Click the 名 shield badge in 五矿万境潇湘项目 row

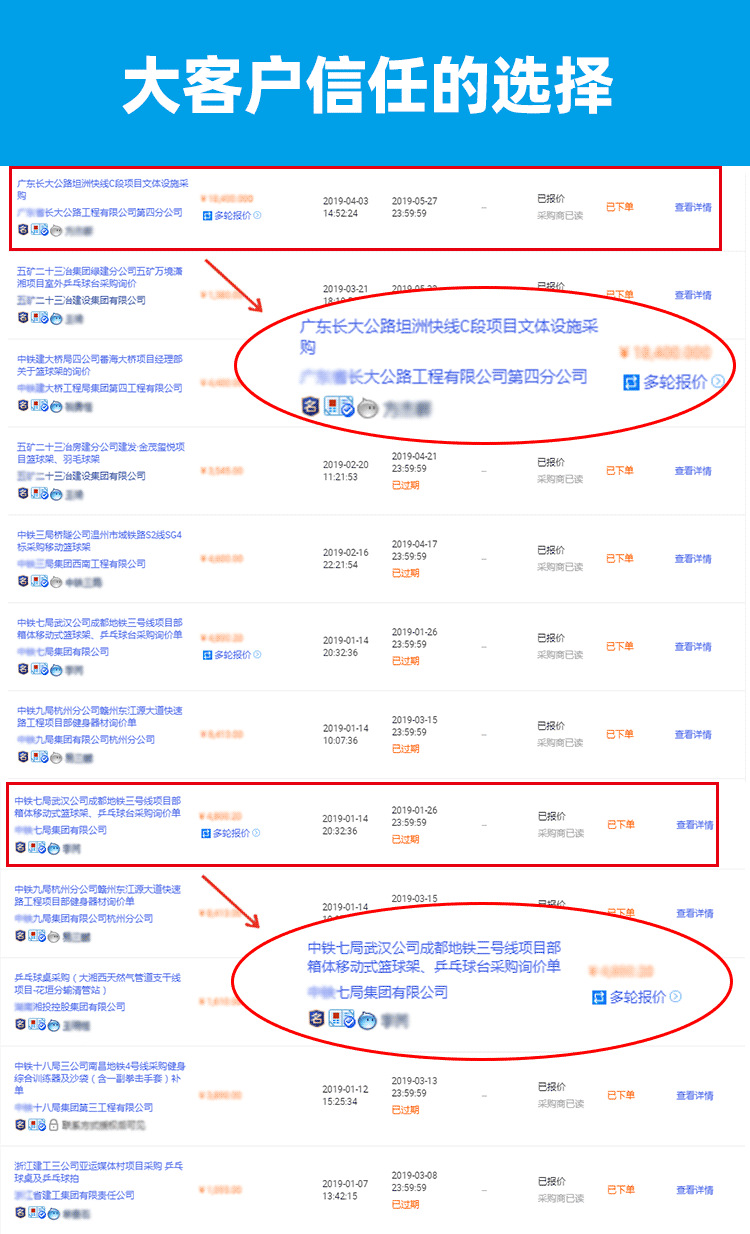pyautogui.click(x=23, y=318)
